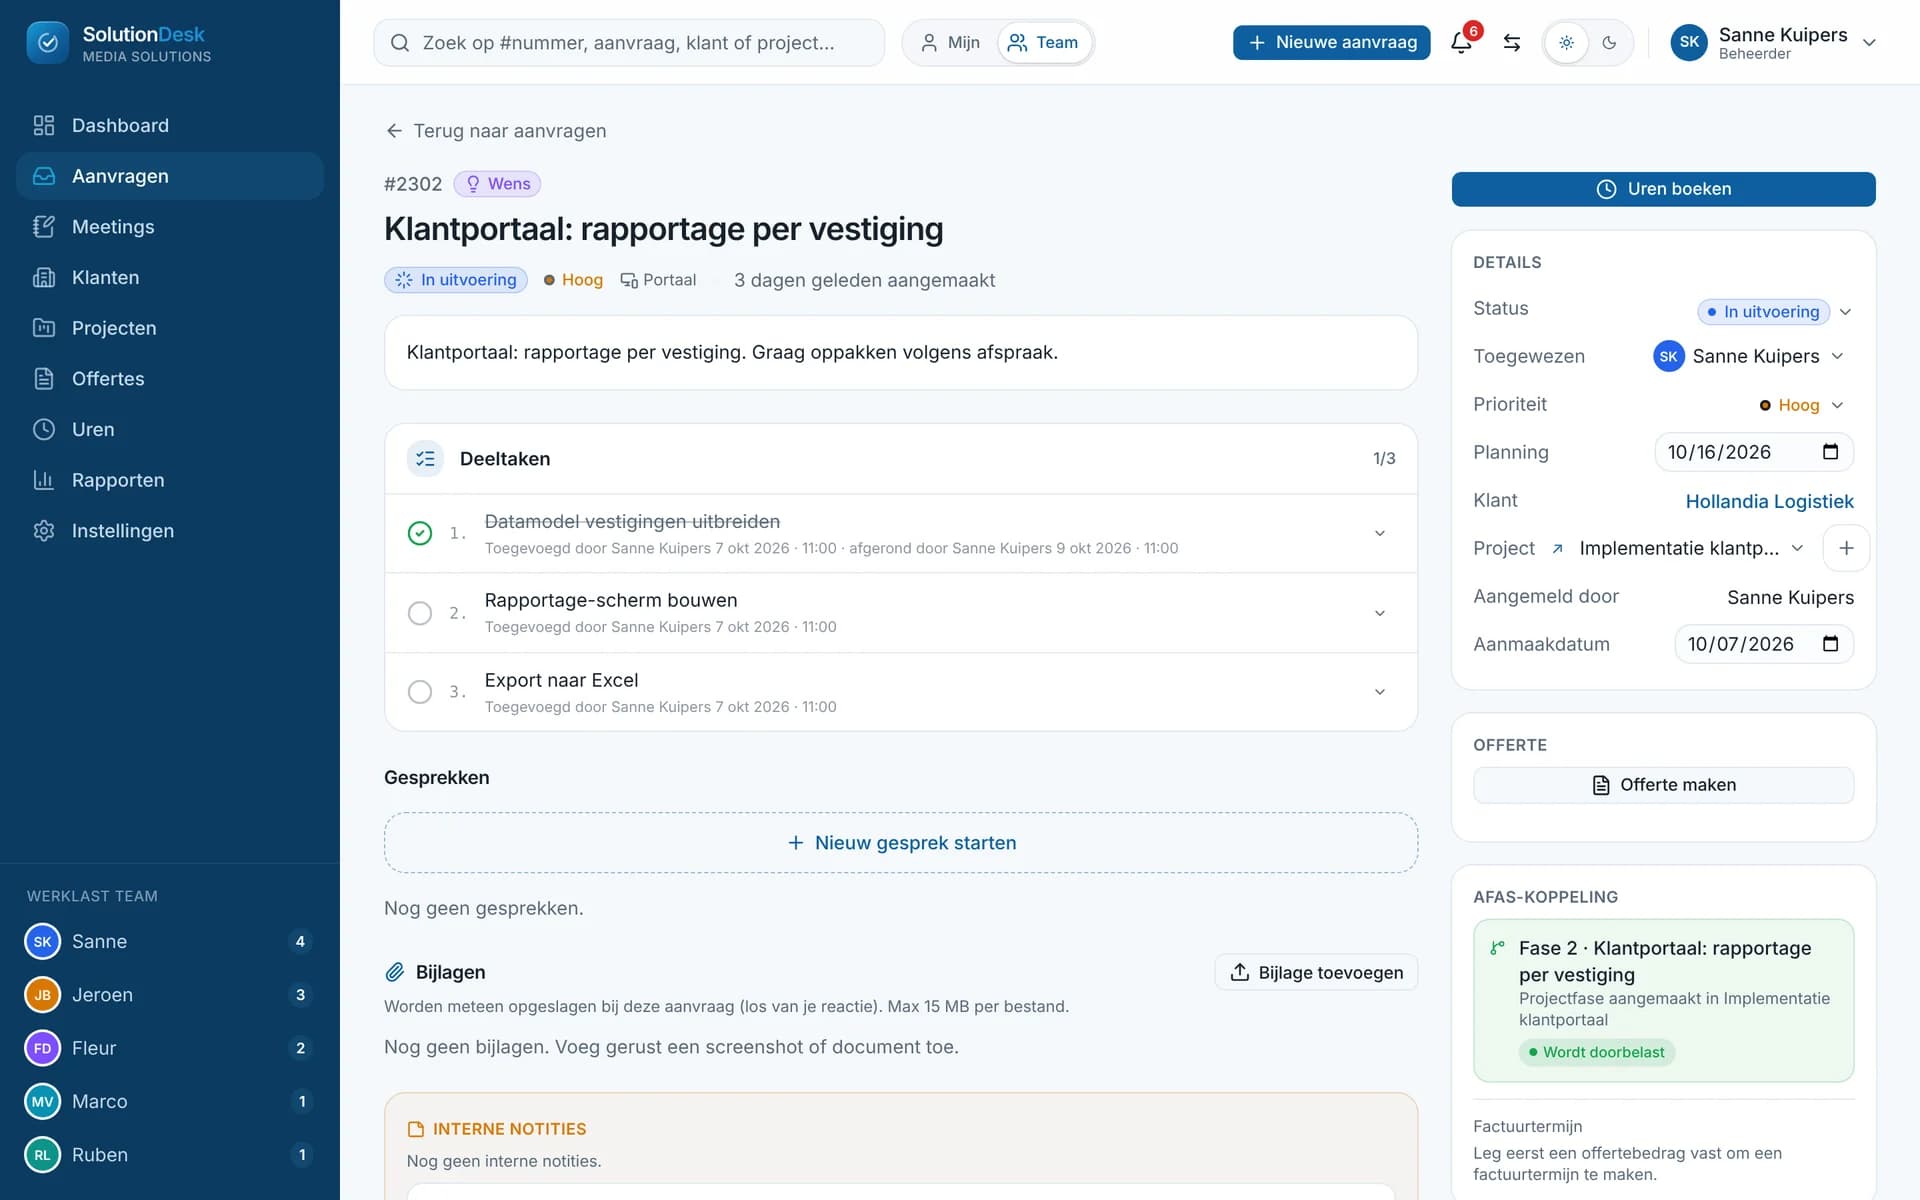Screen dimensions: 1920x1200
Task: Switch view to Mijn
Action: click(x=950, y=42)
